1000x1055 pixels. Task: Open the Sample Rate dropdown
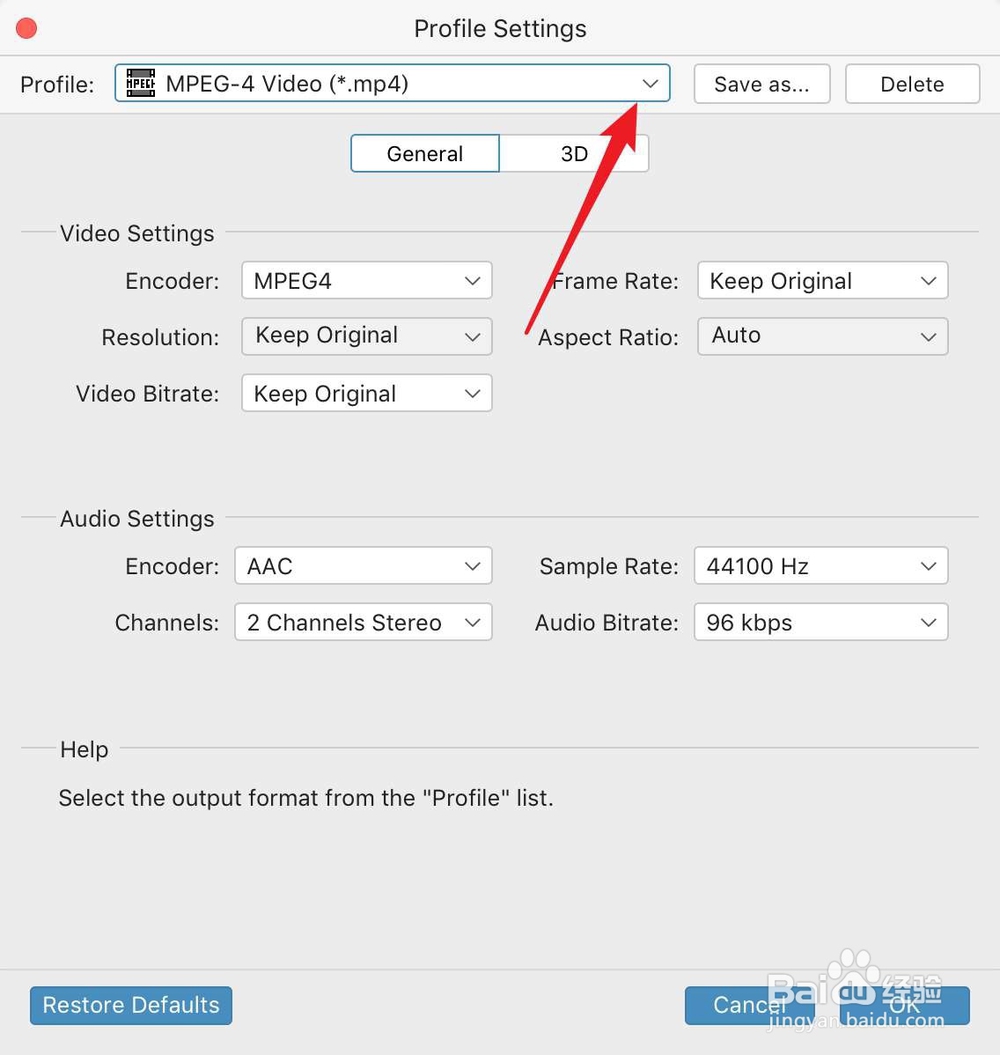tap(820, 566)
